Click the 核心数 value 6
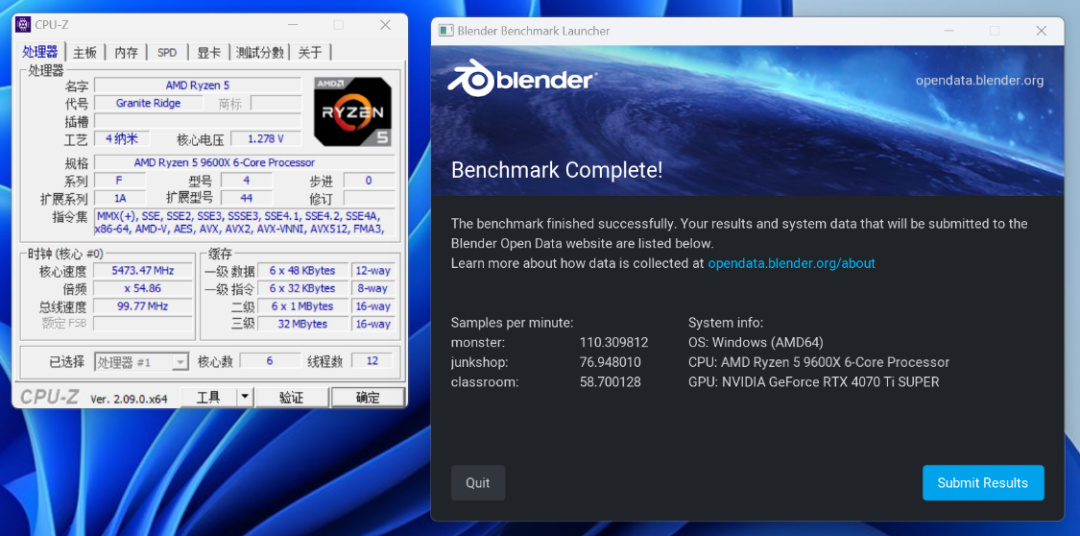 click(270, 361)
